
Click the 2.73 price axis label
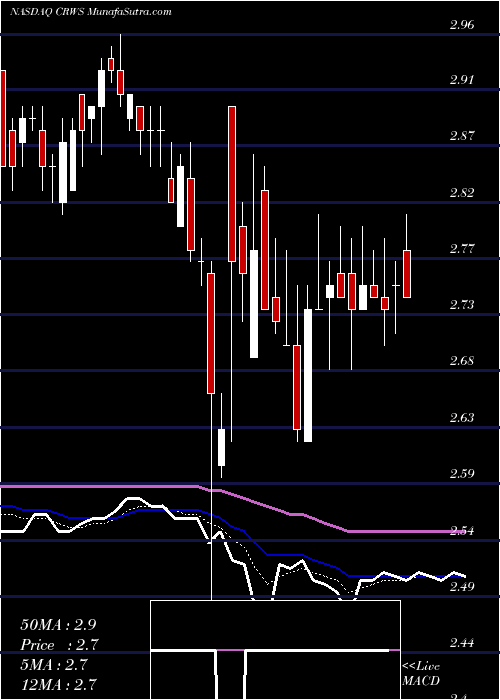point(462,304)
